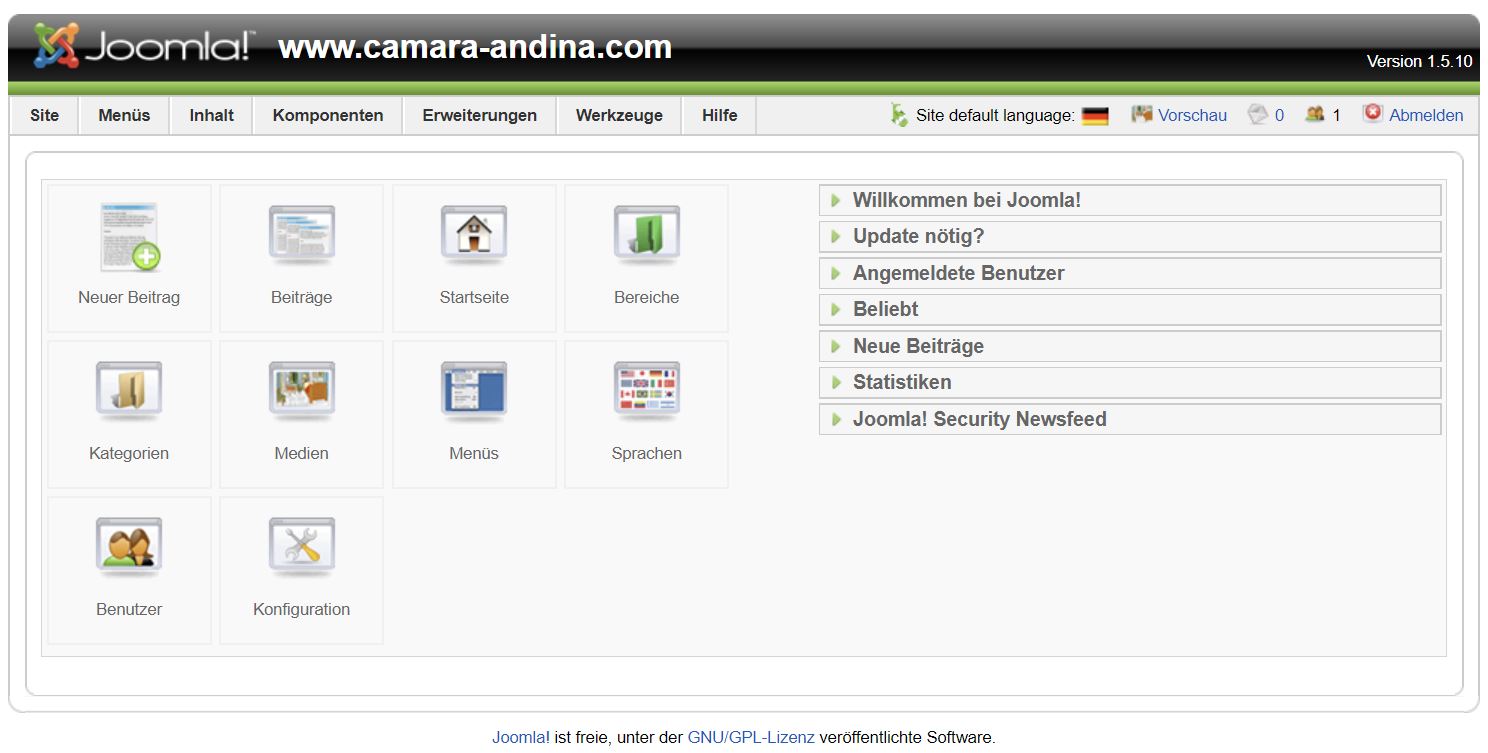Expand the Joomla! Security Newsfeed panel
Screen dimensions: 1488x753
click(1130, 419)
